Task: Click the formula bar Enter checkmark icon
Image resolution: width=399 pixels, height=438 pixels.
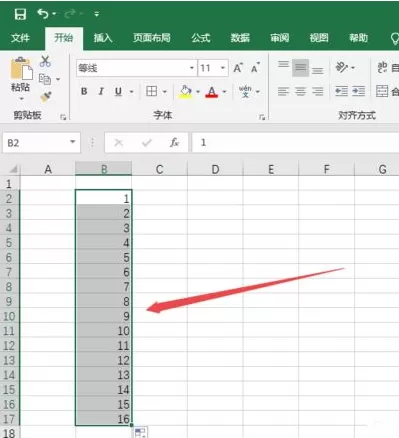Action: [x=147, y=143]
